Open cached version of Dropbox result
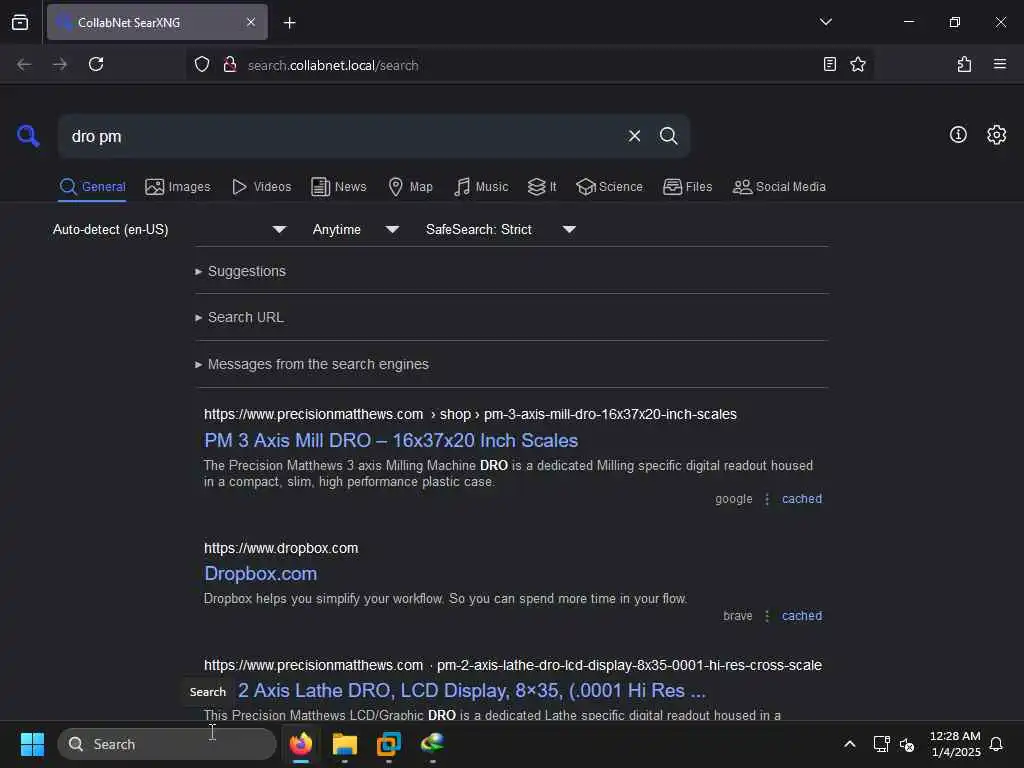The height and width of the screenshot is (768, 1024). pos(802,616)
